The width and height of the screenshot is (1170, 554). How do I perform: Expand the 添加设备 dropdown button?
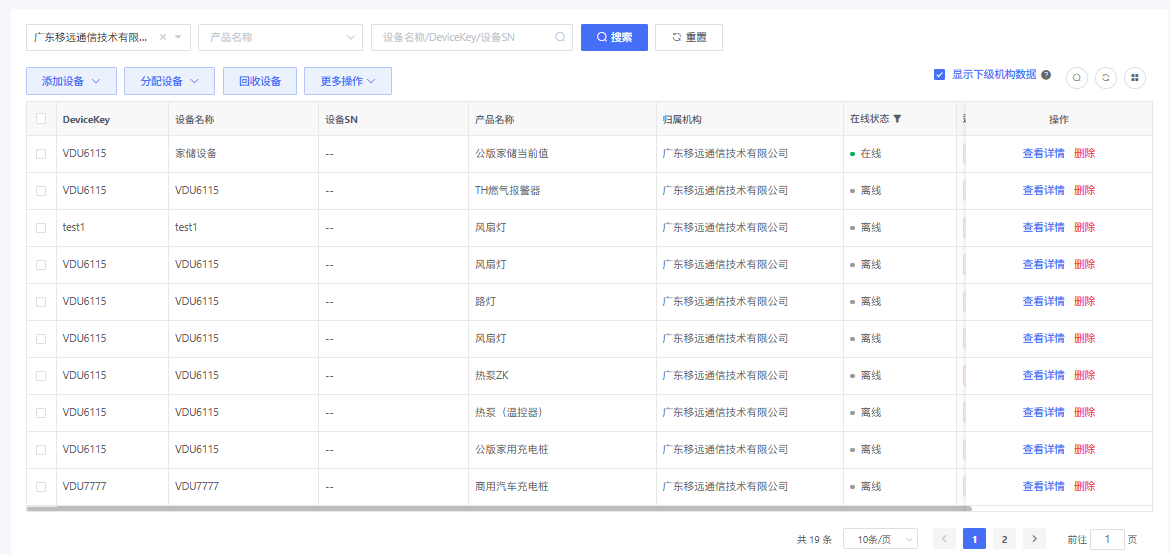pos(71,81)
